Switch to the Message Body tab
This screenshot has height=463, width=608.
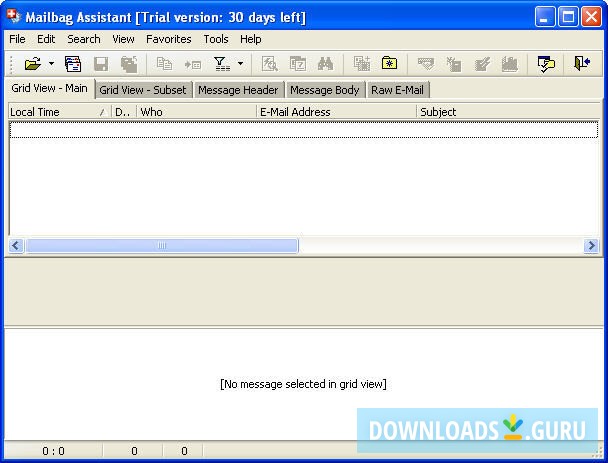point(325,90)
